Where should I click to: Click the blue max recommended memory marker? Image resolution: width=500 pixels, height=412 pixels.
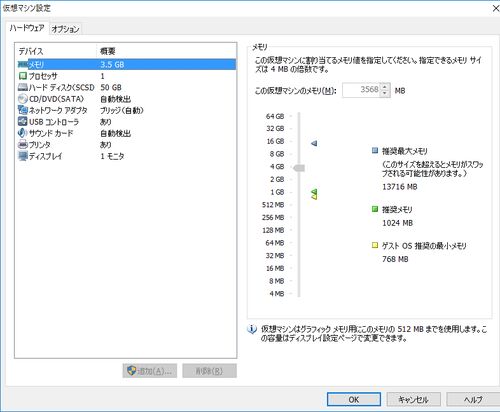coord(314,143)
